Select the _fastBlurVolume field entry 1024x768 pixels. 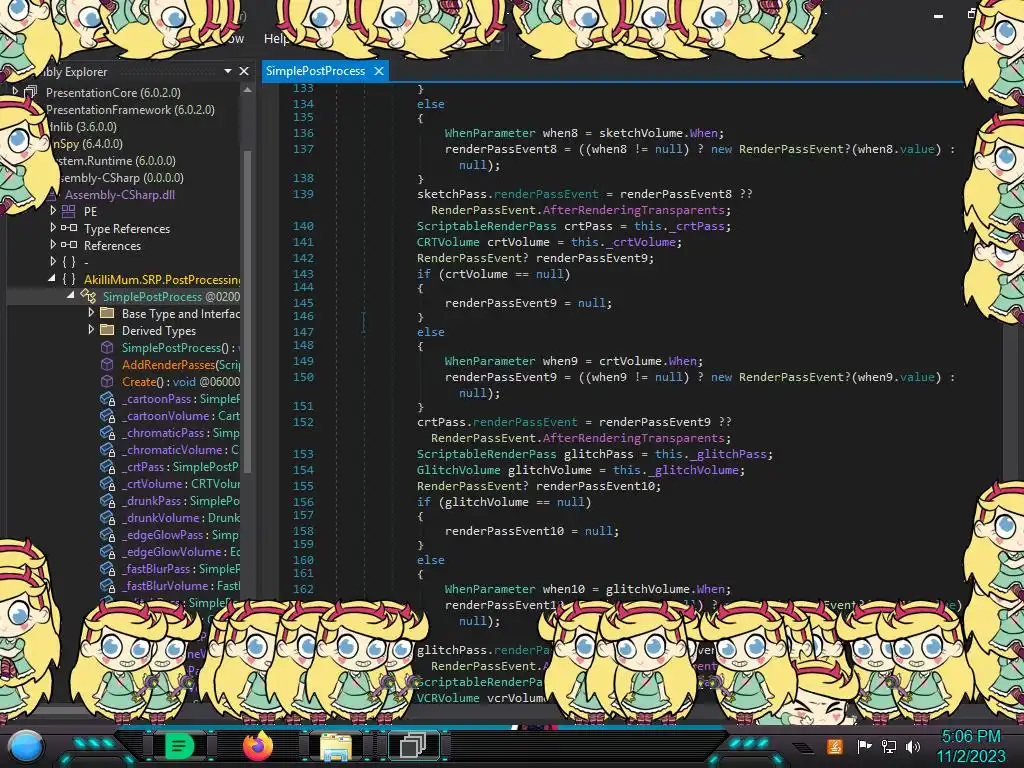(x=180, y=586)
